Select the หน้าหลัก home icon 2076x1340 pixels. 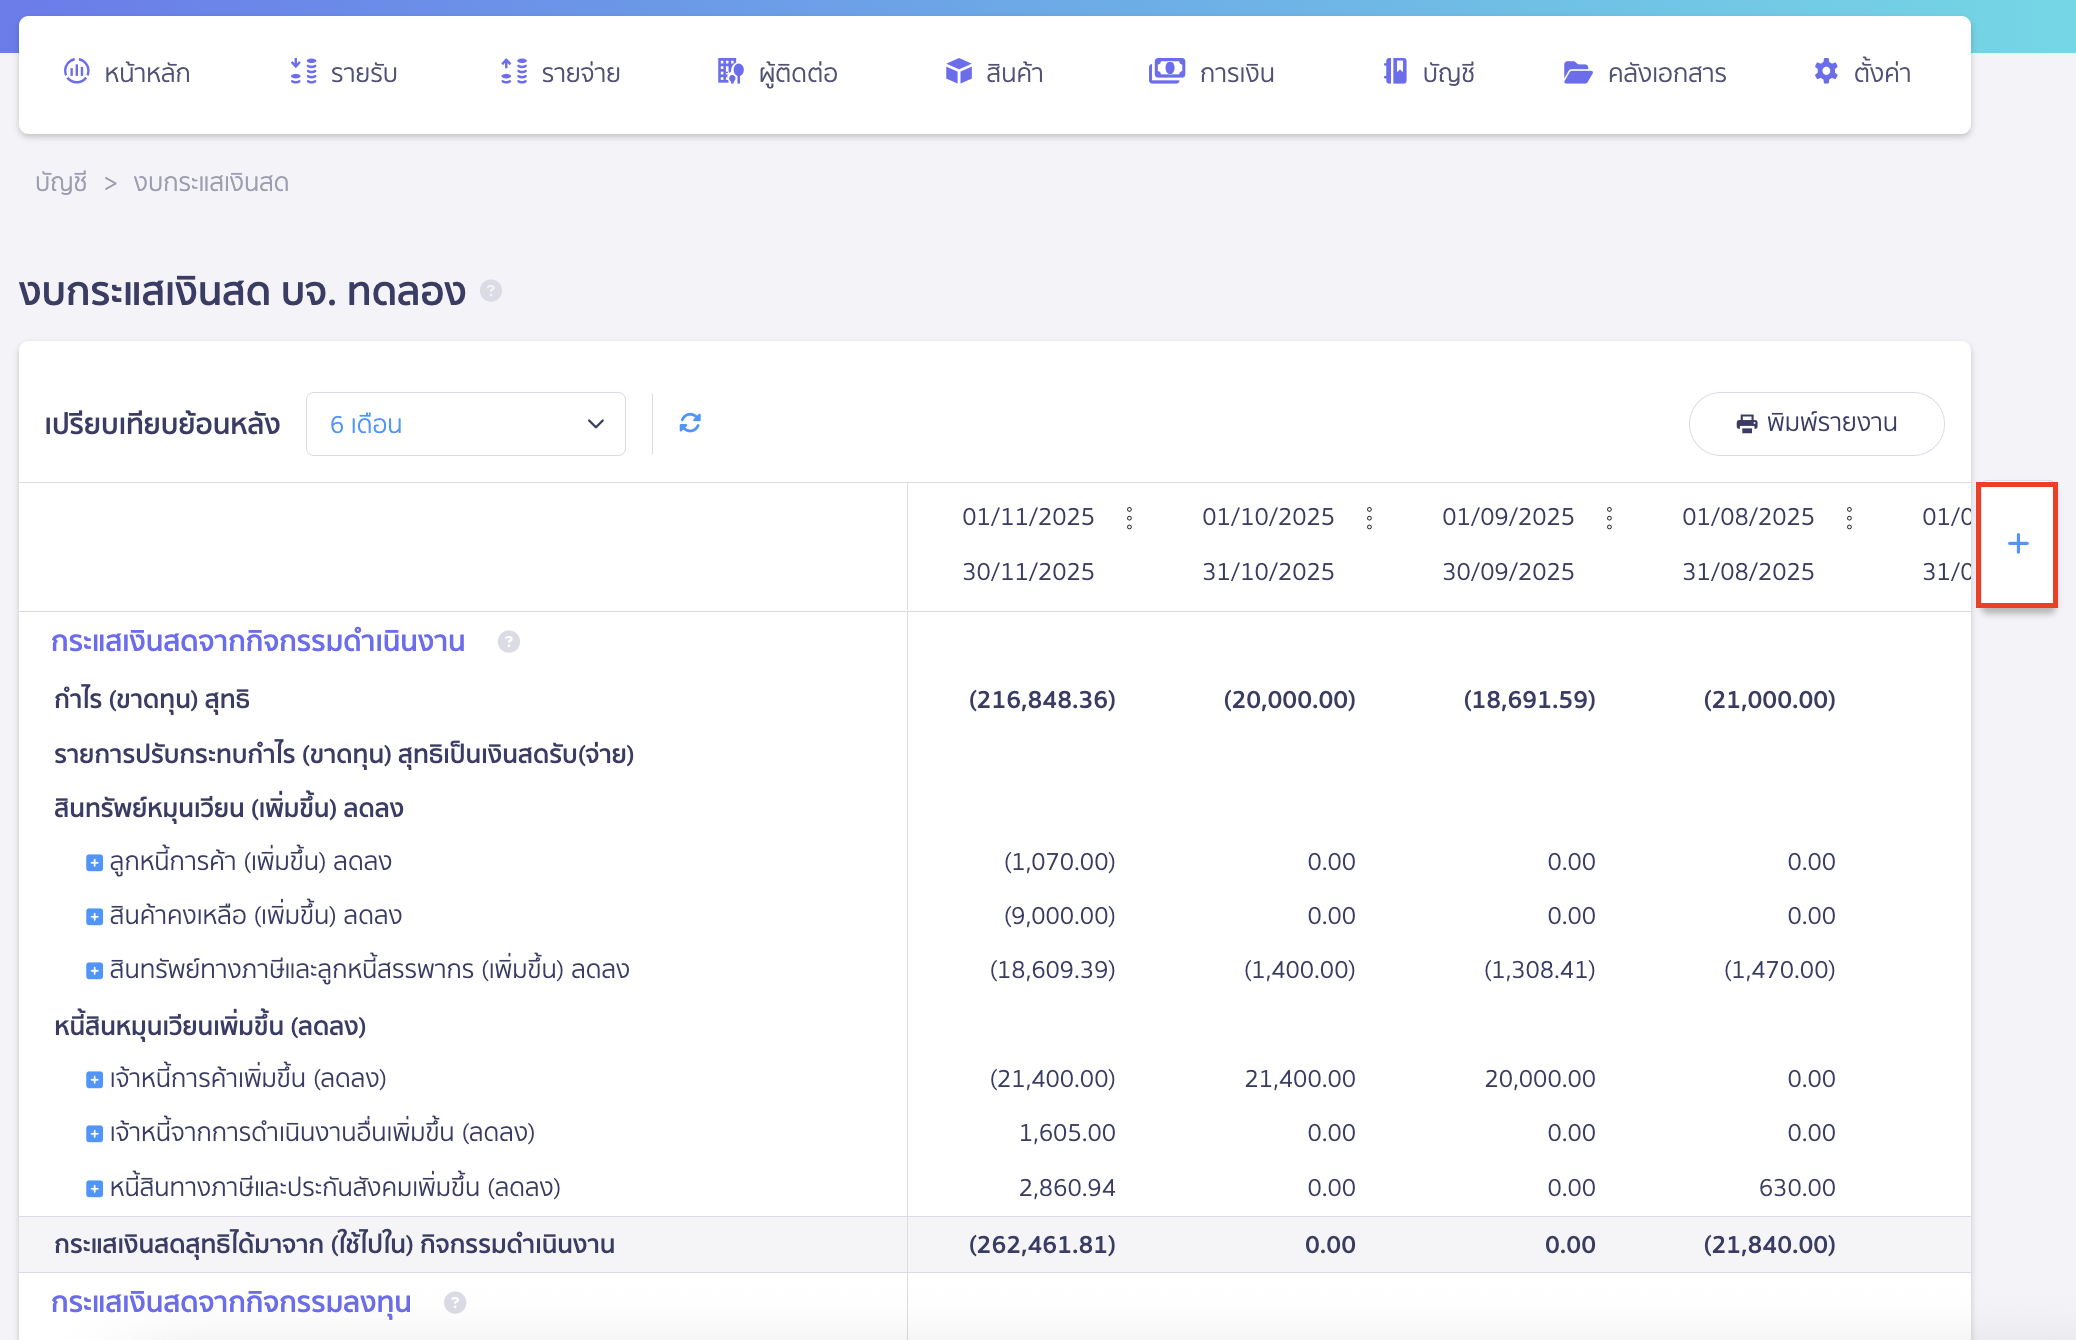point(78,71)
